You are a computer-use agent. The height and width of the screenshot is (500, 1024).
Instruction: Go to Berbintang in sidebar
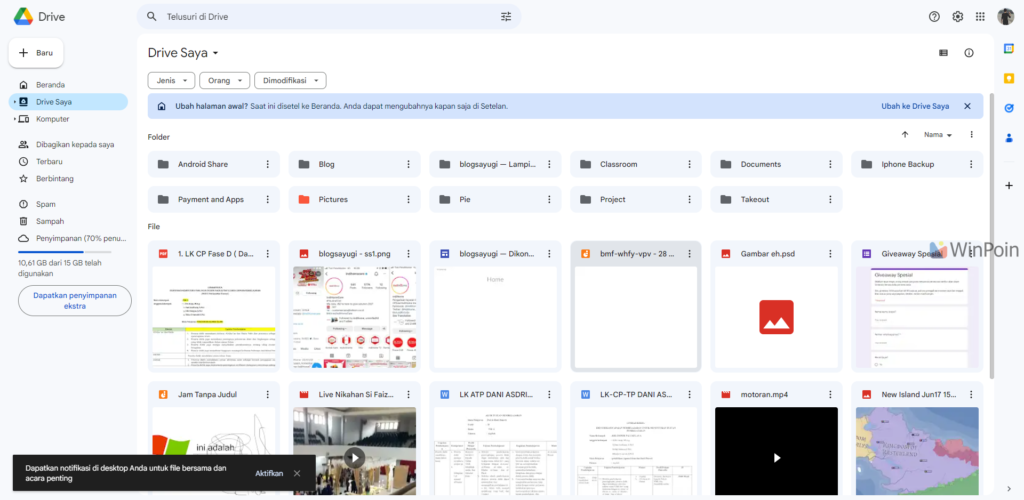tap(54, 178)
